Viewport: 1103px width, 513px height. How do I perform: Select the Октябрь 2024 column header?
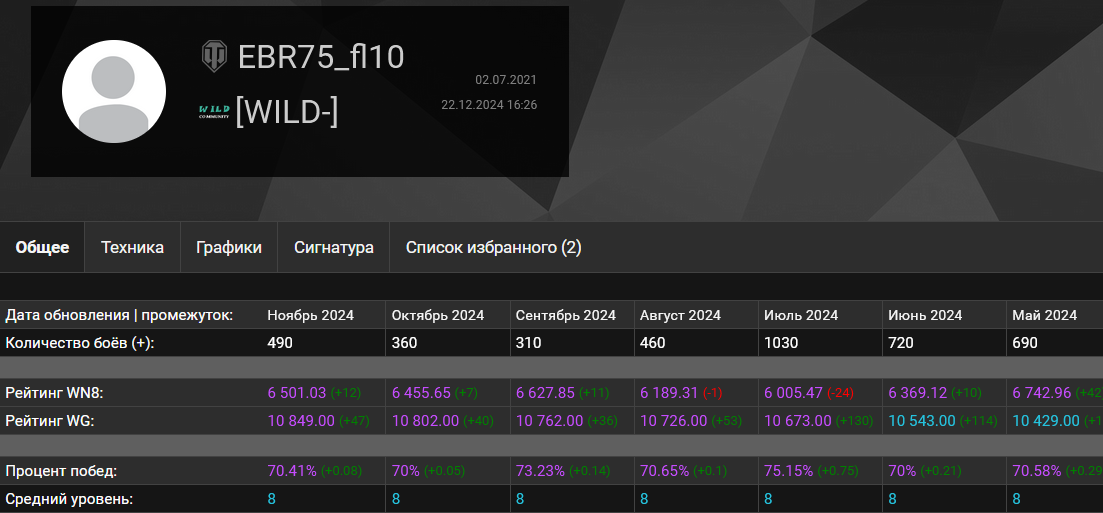tap(438, 315)
